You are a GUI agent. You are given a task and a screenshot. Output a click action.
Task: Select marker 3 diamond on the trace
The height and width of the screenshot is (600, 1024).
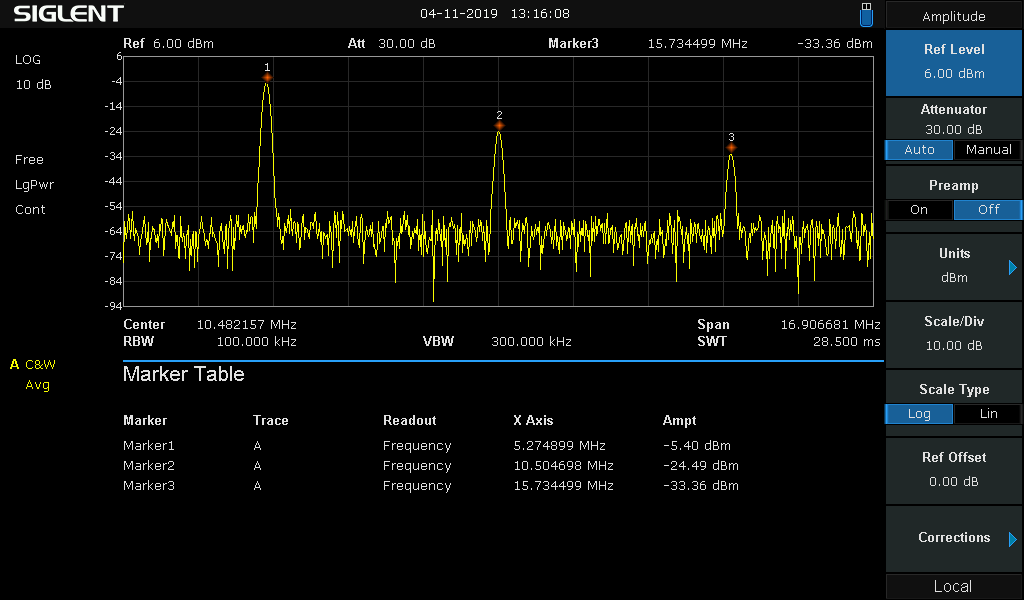tap(731, 148)
